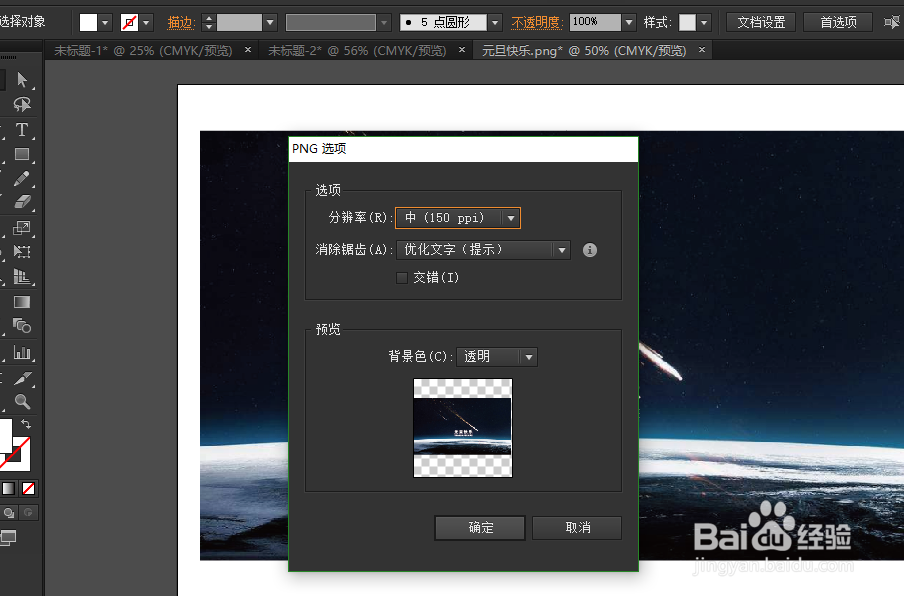This screenshot has width=904, height=596.
Task: Click the variable width profile field
Action: click(x=331, y=22)
